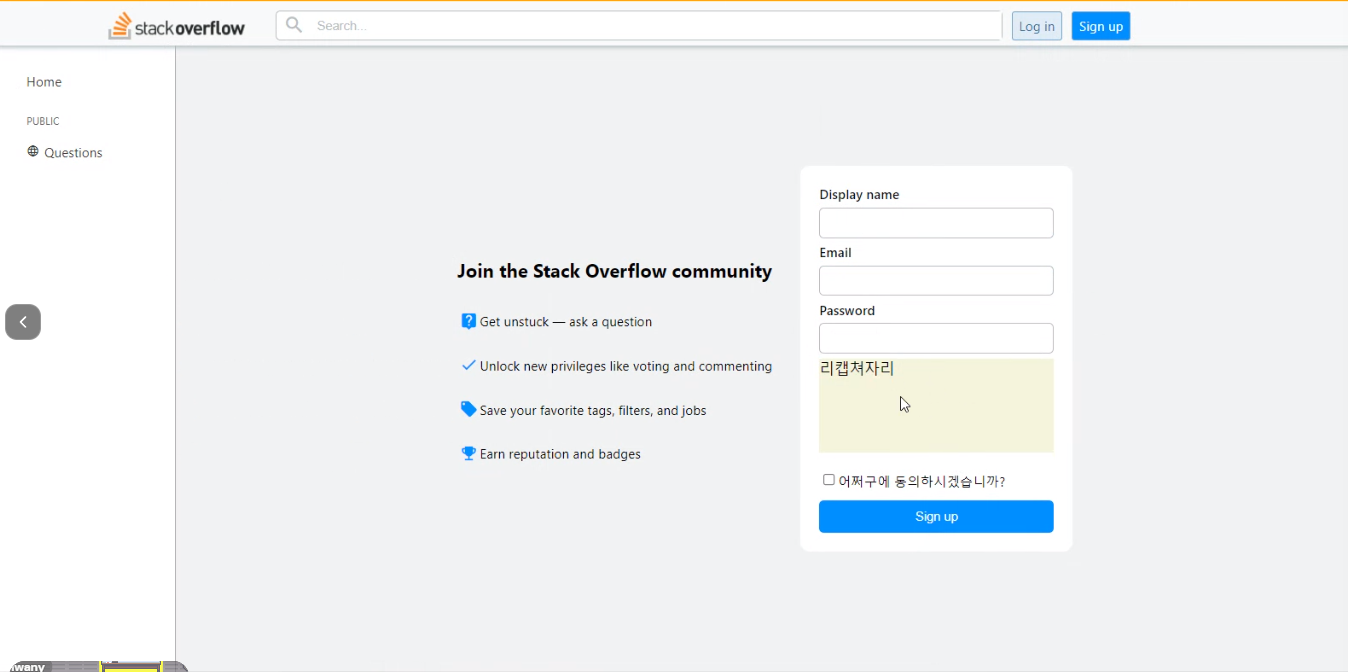
Task: Focus the Display name input field
Action: pos(936,223)
